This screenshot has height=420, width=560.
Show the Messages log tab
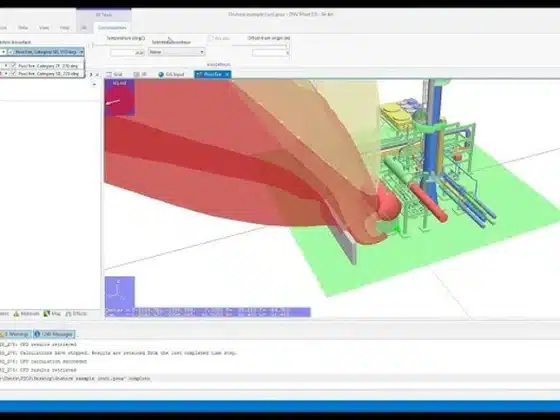54,334
